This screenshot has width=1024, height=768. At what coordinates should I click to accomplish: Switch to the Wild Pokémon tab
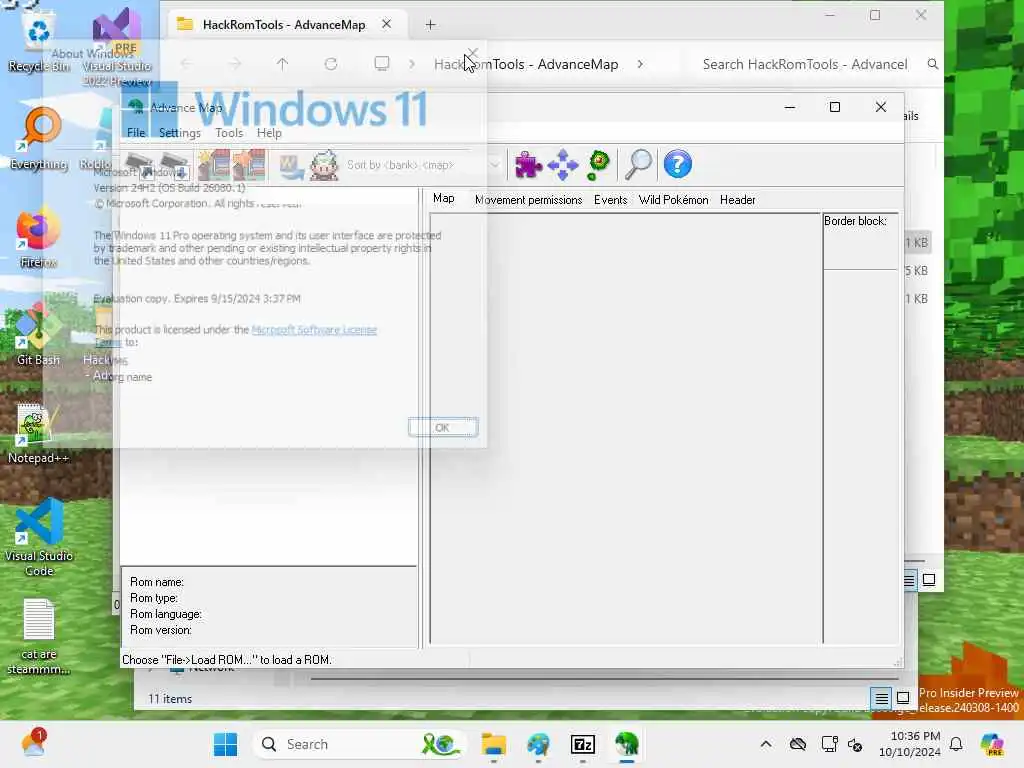673,200
